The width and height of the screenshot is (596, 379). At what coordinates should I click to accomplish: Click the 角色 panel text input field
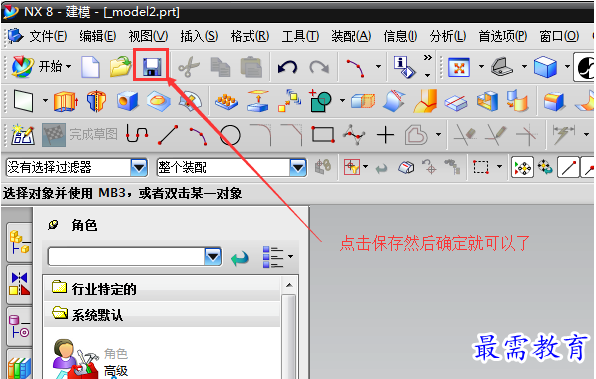click(x=127, y=257)
